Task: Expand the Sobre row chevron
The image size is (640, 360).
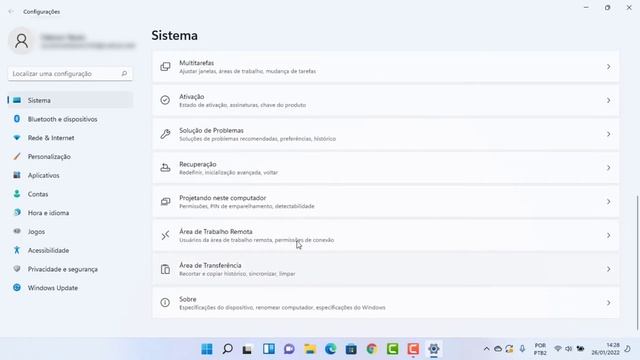Action: (608, 303)
